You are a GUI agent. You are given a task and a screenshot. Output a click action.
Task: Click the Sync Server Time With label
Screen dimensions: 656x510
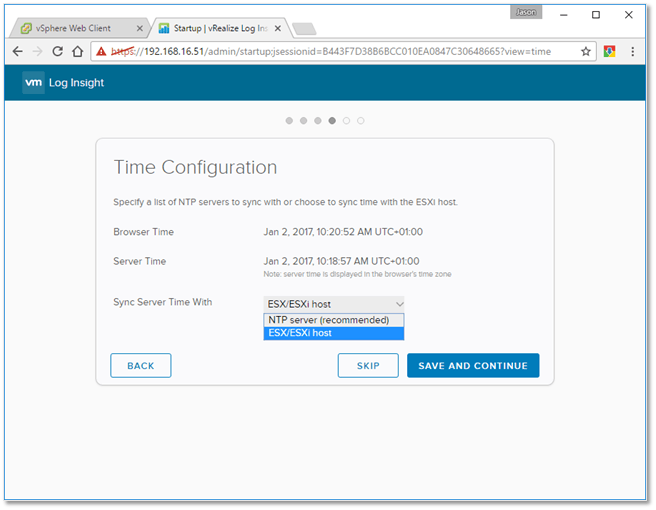(x=163, y=302)
